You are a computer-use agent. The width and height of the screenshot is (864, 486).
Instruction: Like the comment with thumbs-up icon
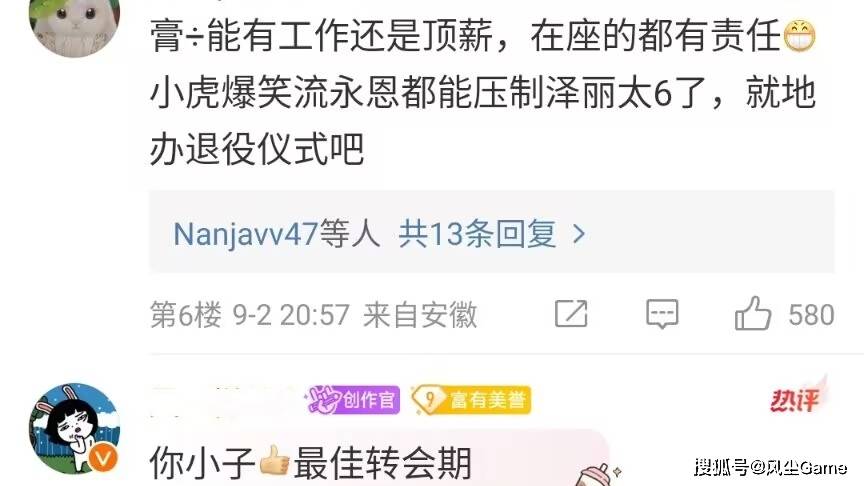click(753, 313)
